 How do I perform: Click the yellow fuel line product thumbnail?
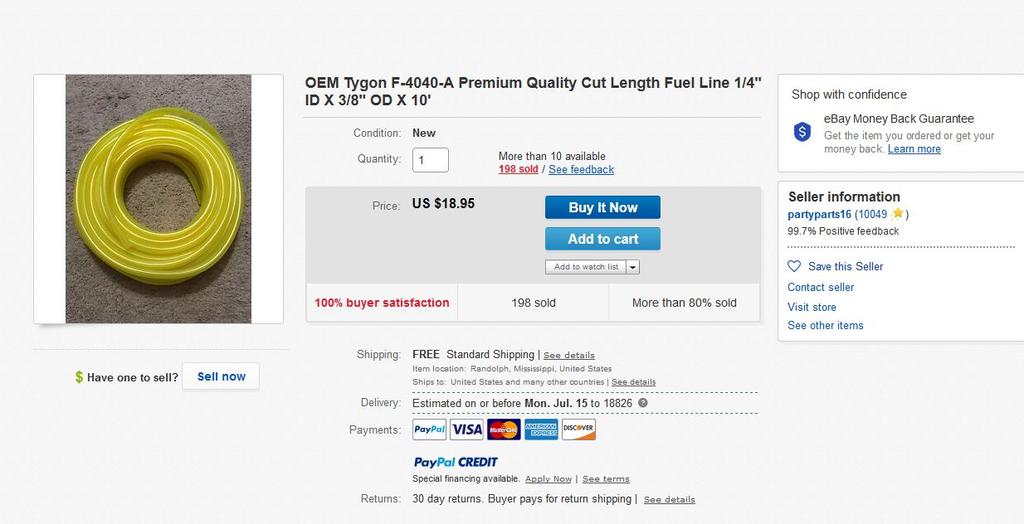click(x=159, y=199)
